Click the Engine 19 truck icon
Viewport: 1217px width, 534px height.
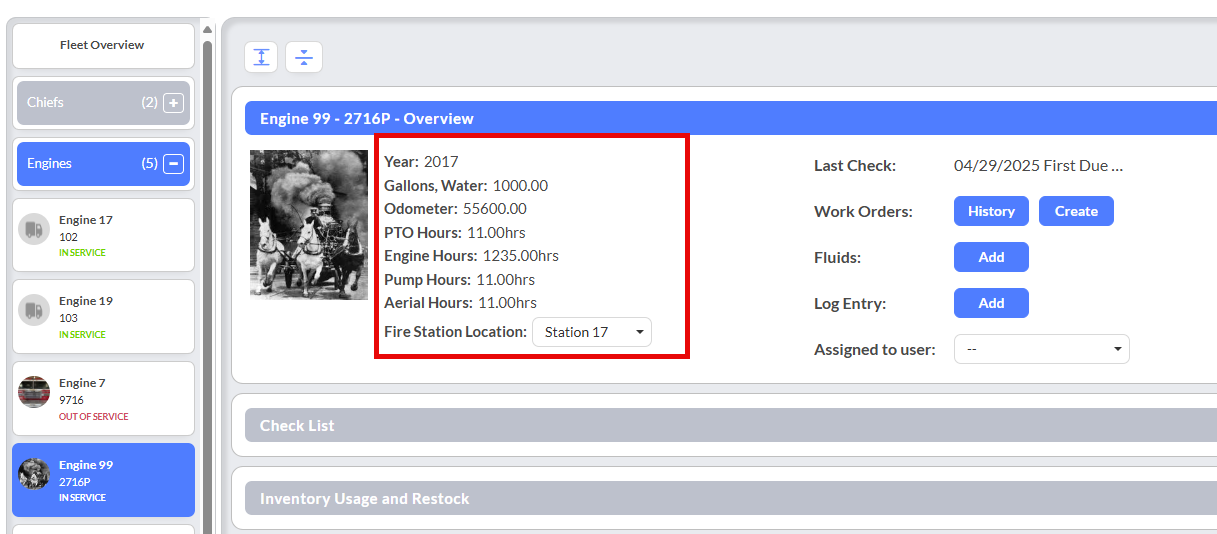34,311
